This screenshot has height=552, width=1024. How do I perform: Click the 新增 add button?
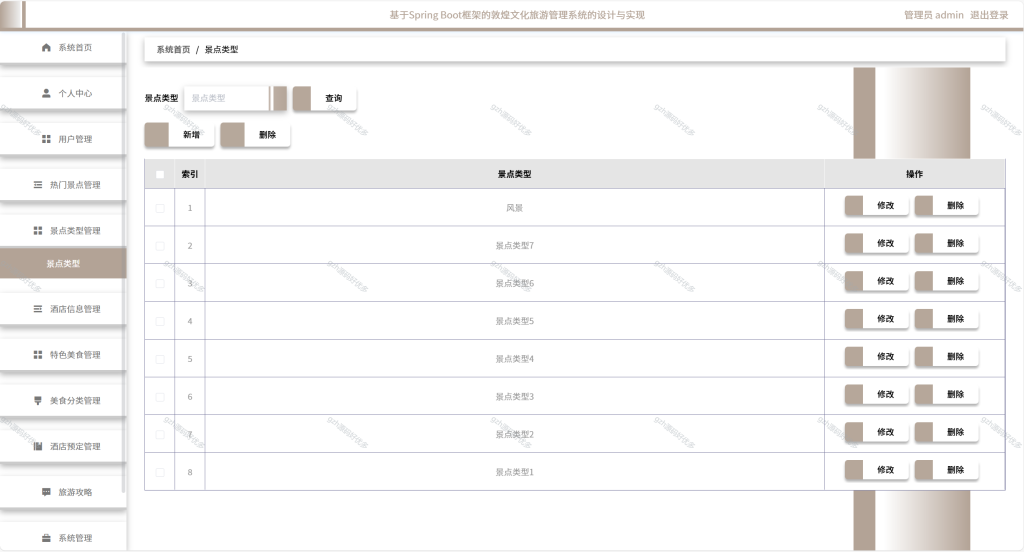coord(179,135)
